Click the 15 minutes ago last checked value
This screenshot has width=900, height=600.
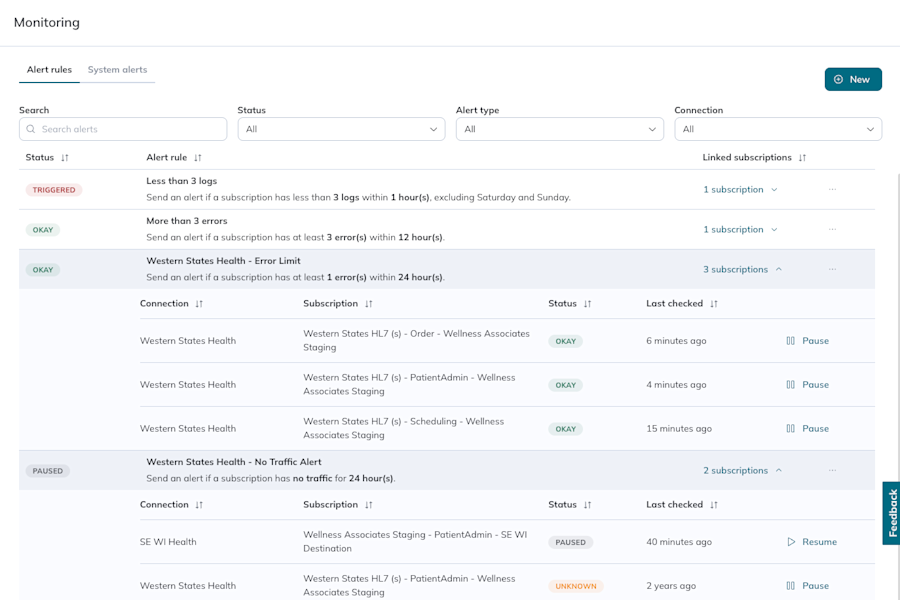point(679,429)
